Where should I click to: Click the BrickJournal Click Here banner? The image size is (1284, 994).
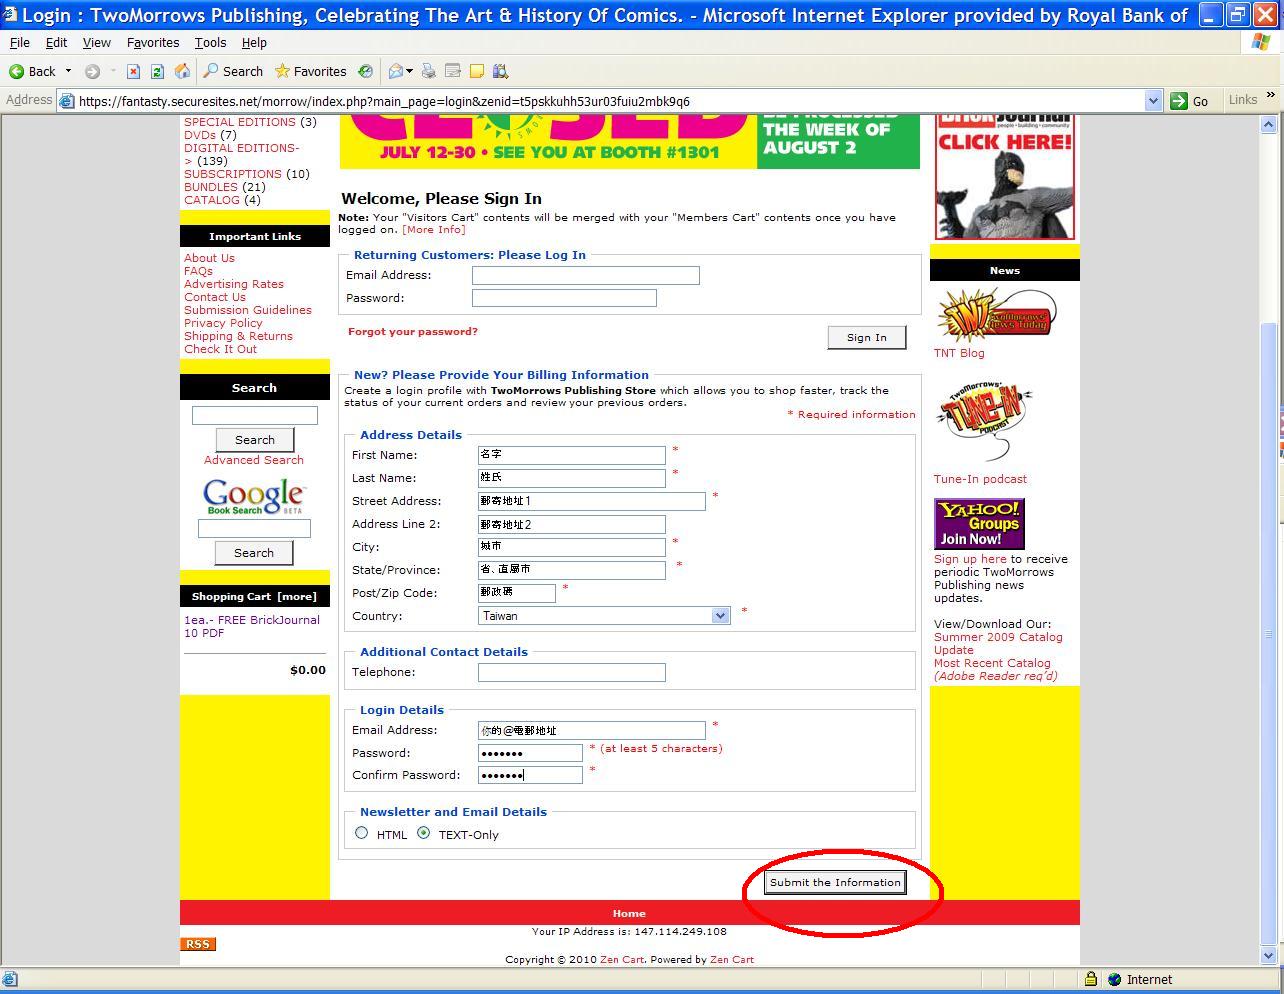(1004, 177)
